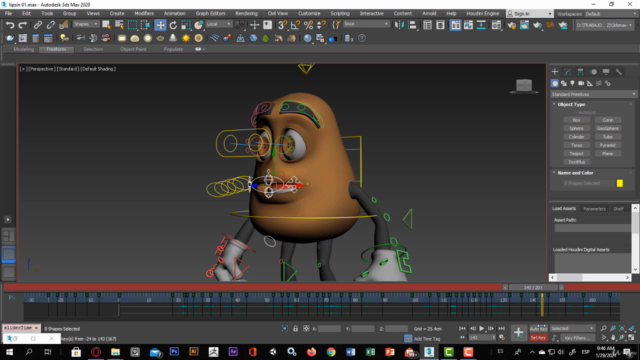640x360 pixels.
Task: Collapse the Object Type rollout
Action: 571,104
